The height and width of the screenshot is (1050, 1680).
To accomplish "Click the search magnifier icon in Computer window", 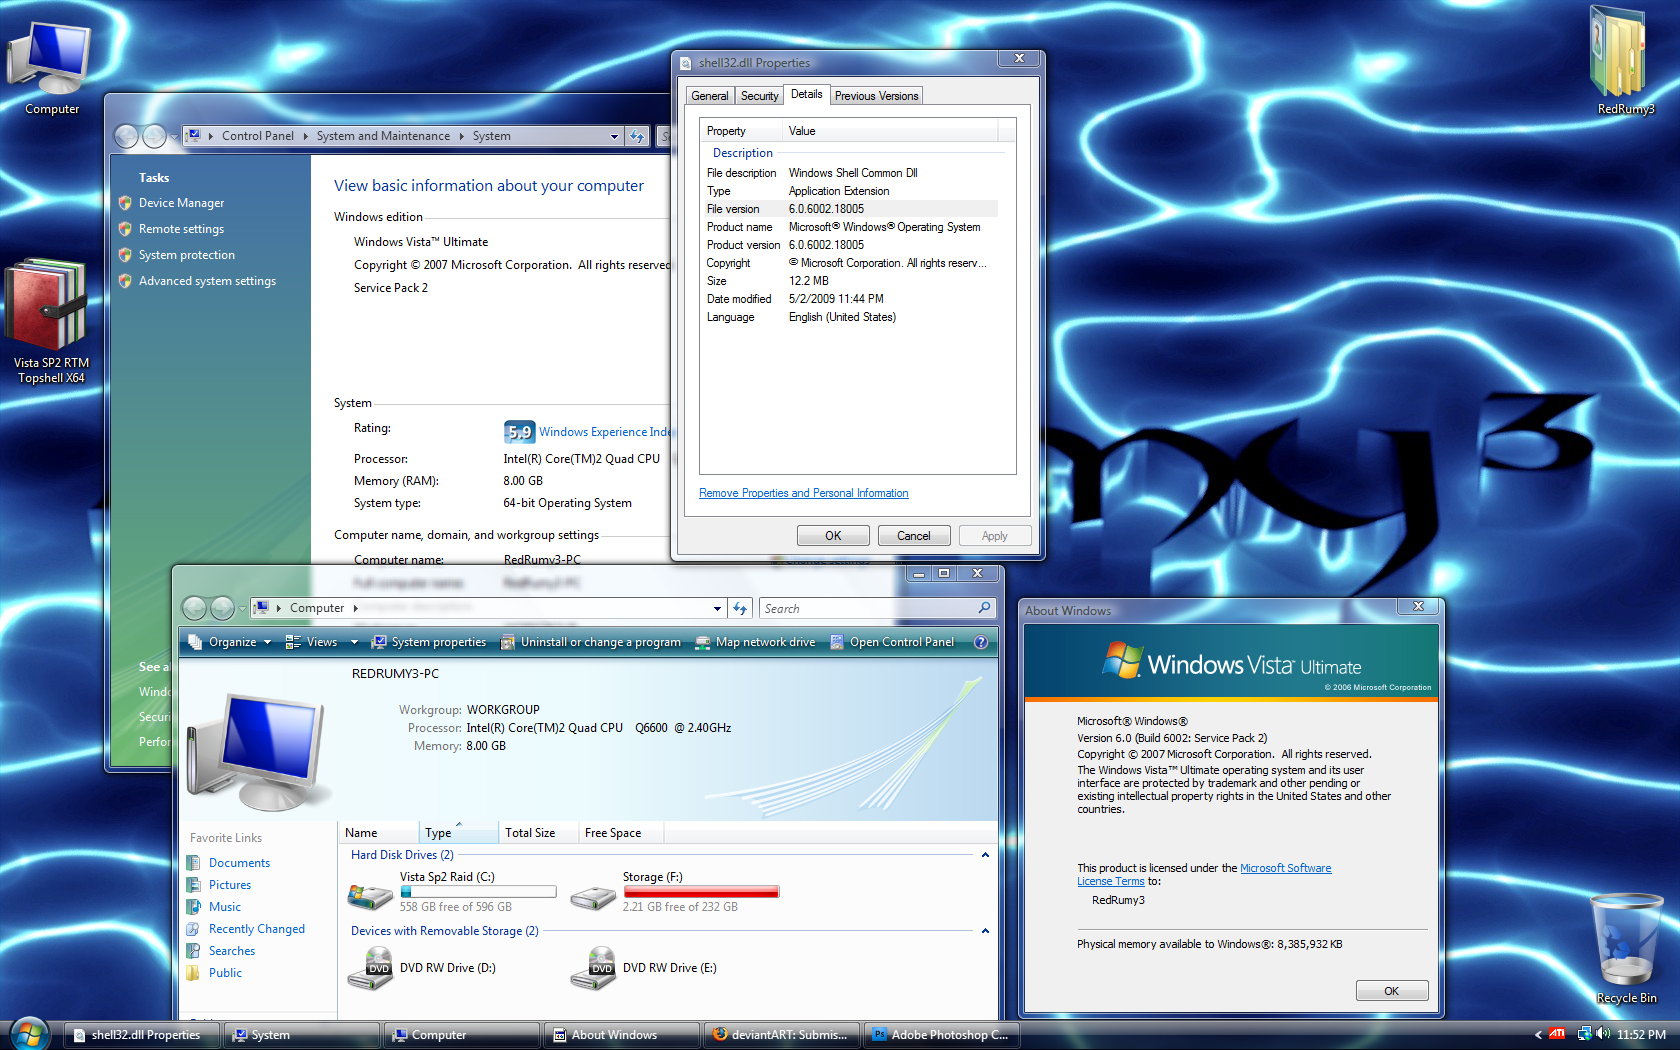I will click(x=984, y=608).
